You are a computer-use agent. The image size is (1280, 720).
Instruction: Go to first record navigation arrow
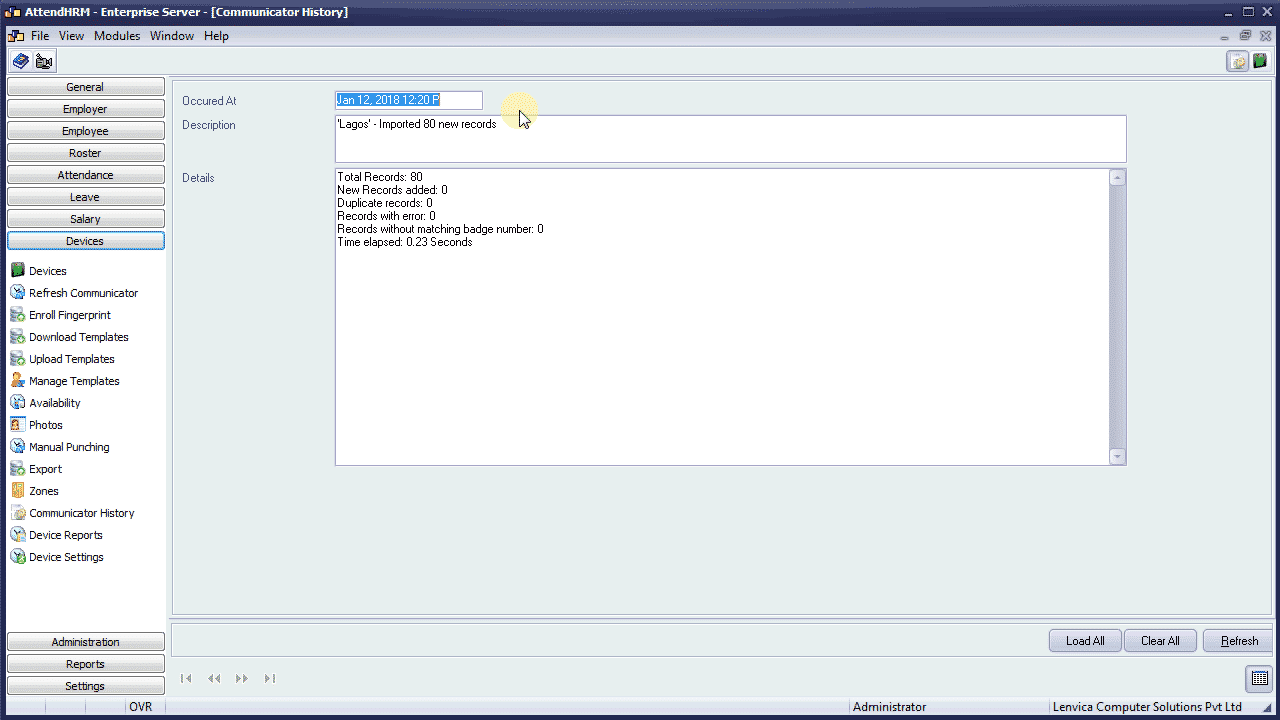[186, 678]
